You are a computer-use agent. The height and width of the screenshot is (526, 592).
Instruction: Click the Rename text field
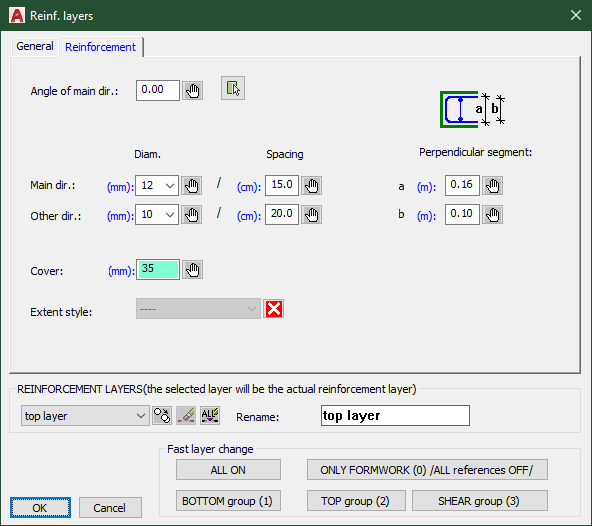coord(395,416)
